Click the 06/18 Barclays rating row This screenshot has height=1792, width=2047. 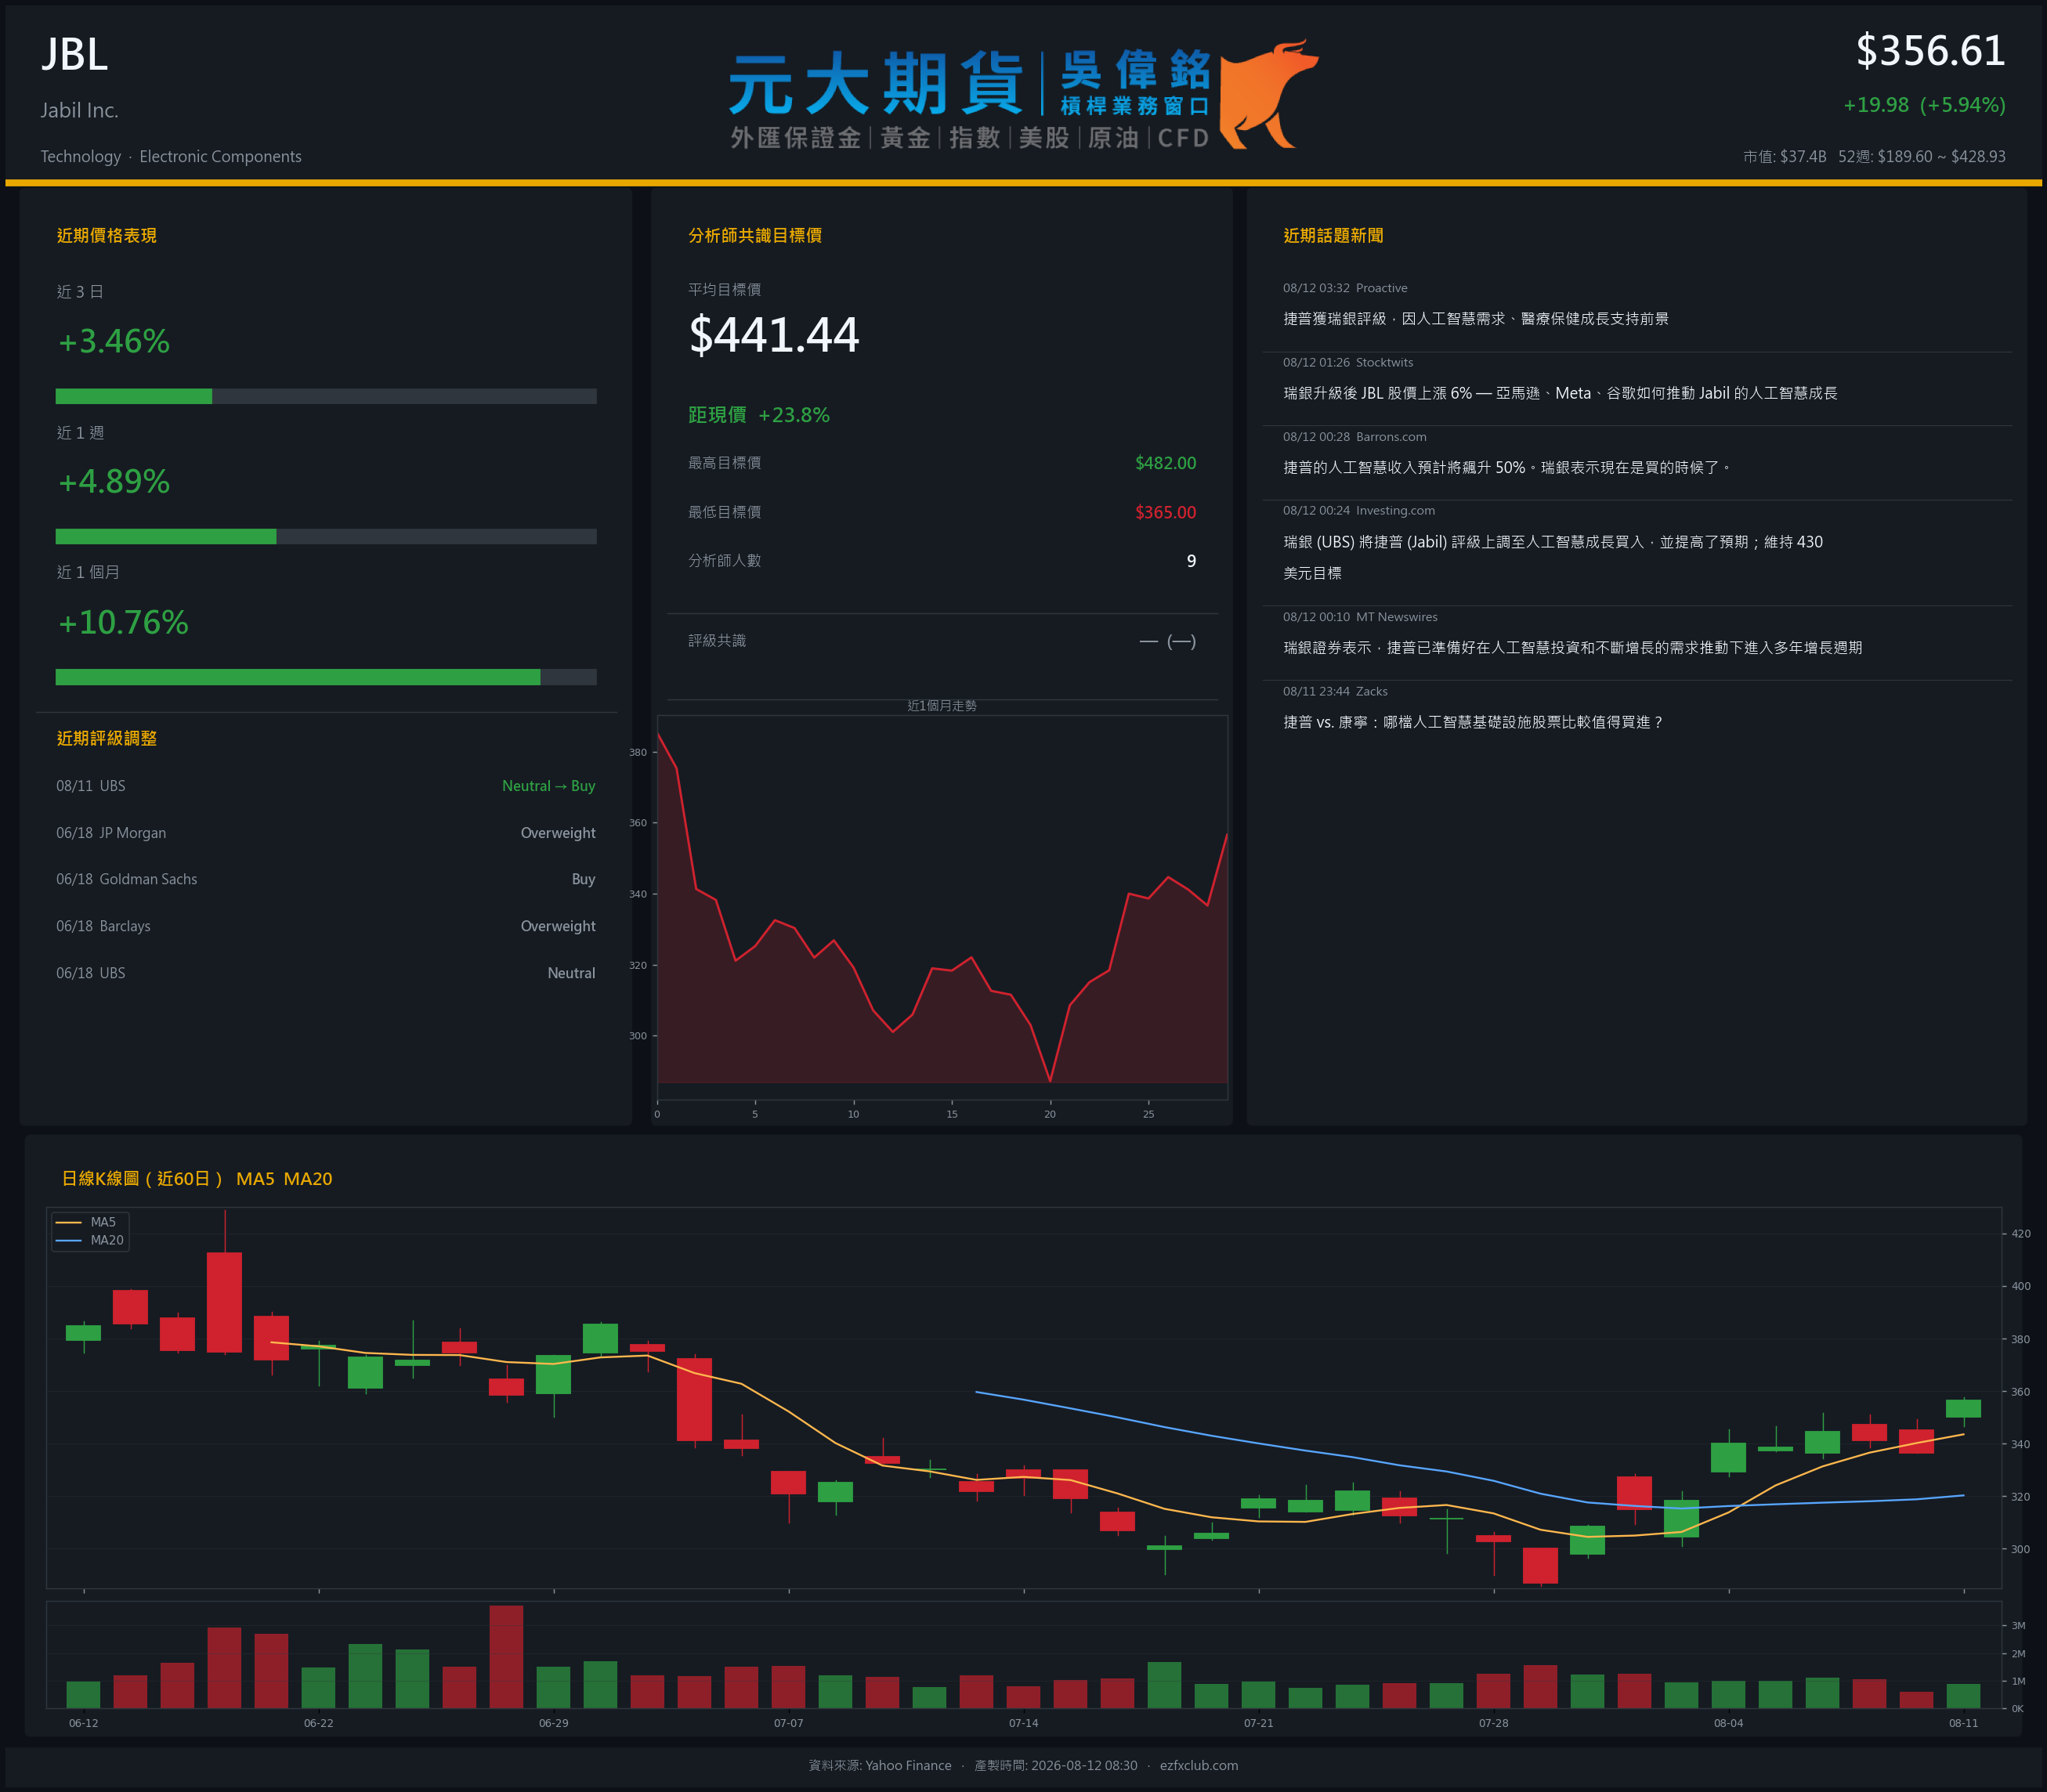click(x=326, y=926)
